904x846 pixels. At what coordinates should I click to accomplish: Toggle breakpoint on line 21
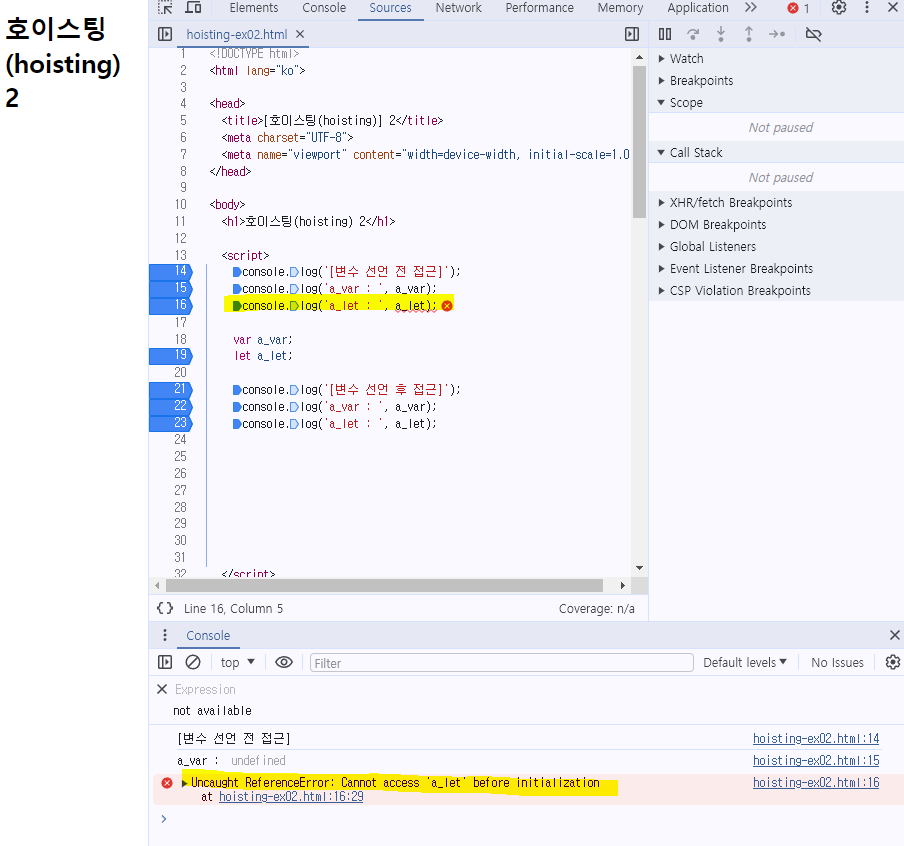[171, 389]
